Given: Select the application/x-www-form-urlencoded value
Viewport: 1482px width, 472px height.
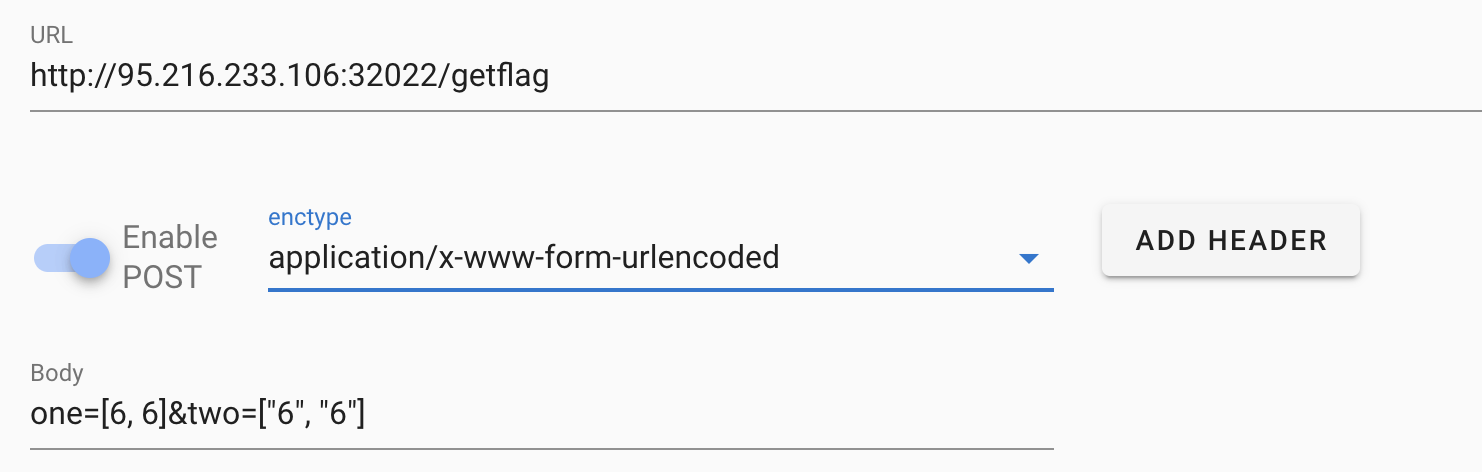Looking at the screenshot, I should pyautogui.click(x=524, y=258).
